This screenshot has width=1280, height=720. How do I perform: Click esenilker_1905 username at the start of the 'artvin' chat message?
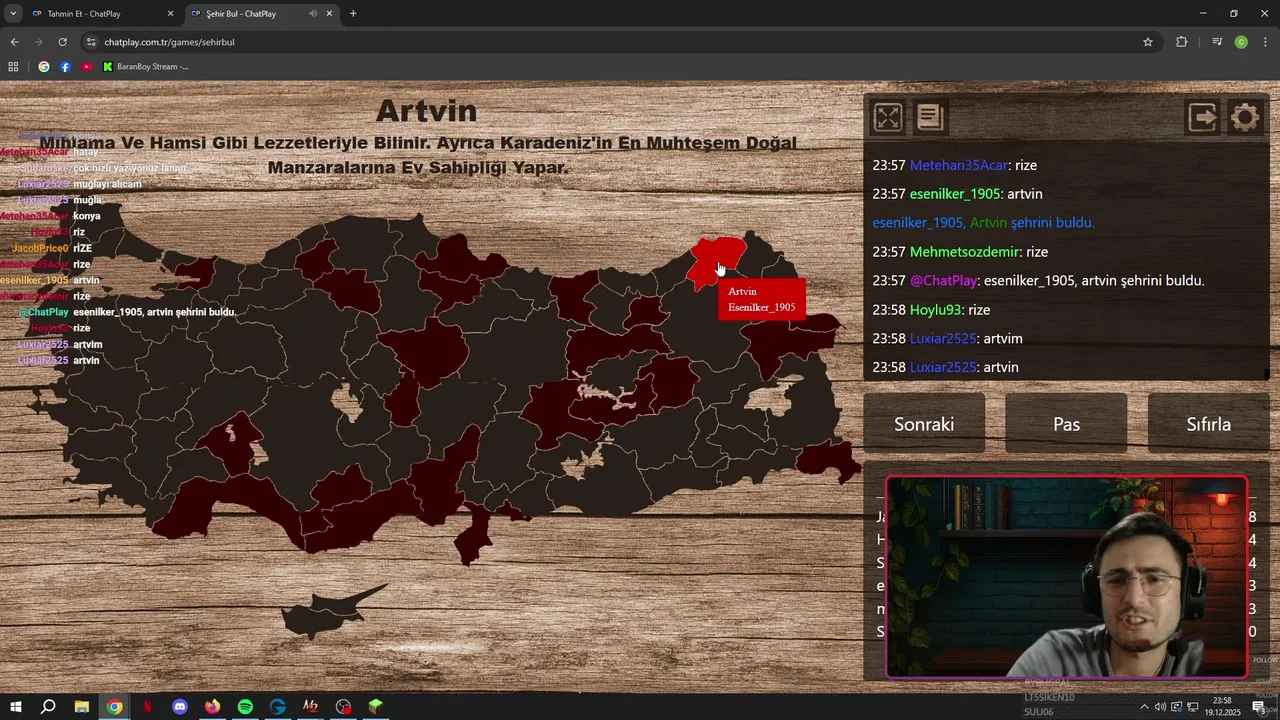pos(955,194)
